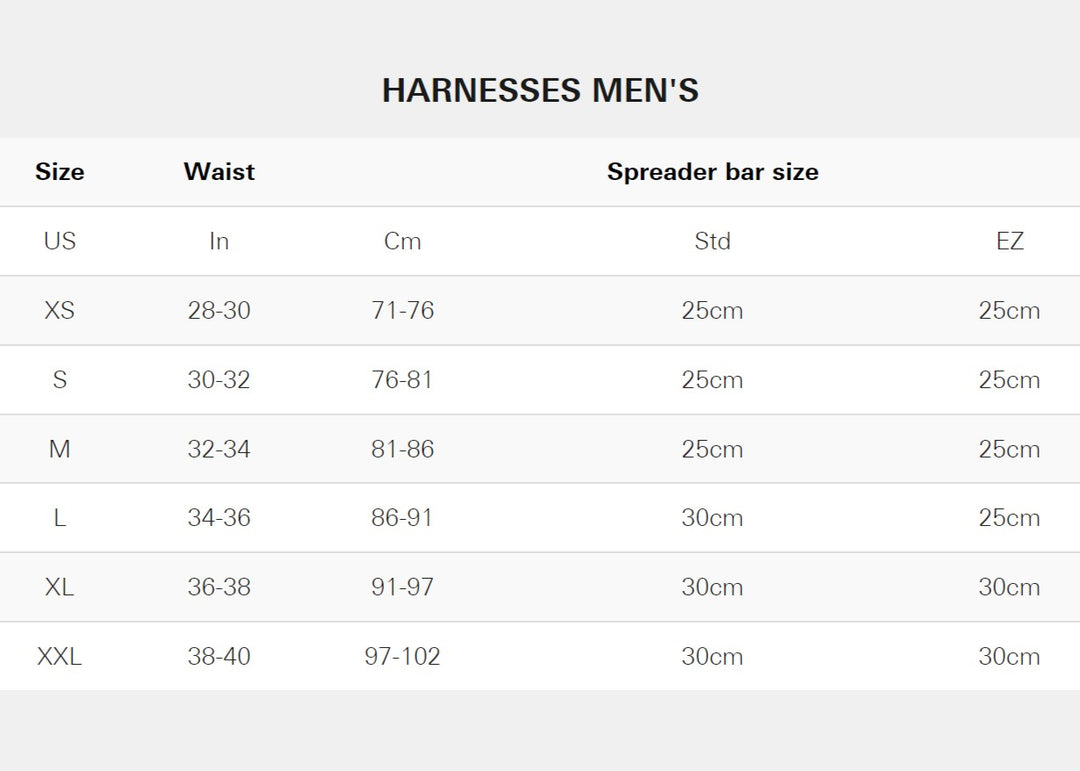This screenshot has height=771, width=1080.
Task: Click the Std 30cm value for size L
Action: pos(712,518)
